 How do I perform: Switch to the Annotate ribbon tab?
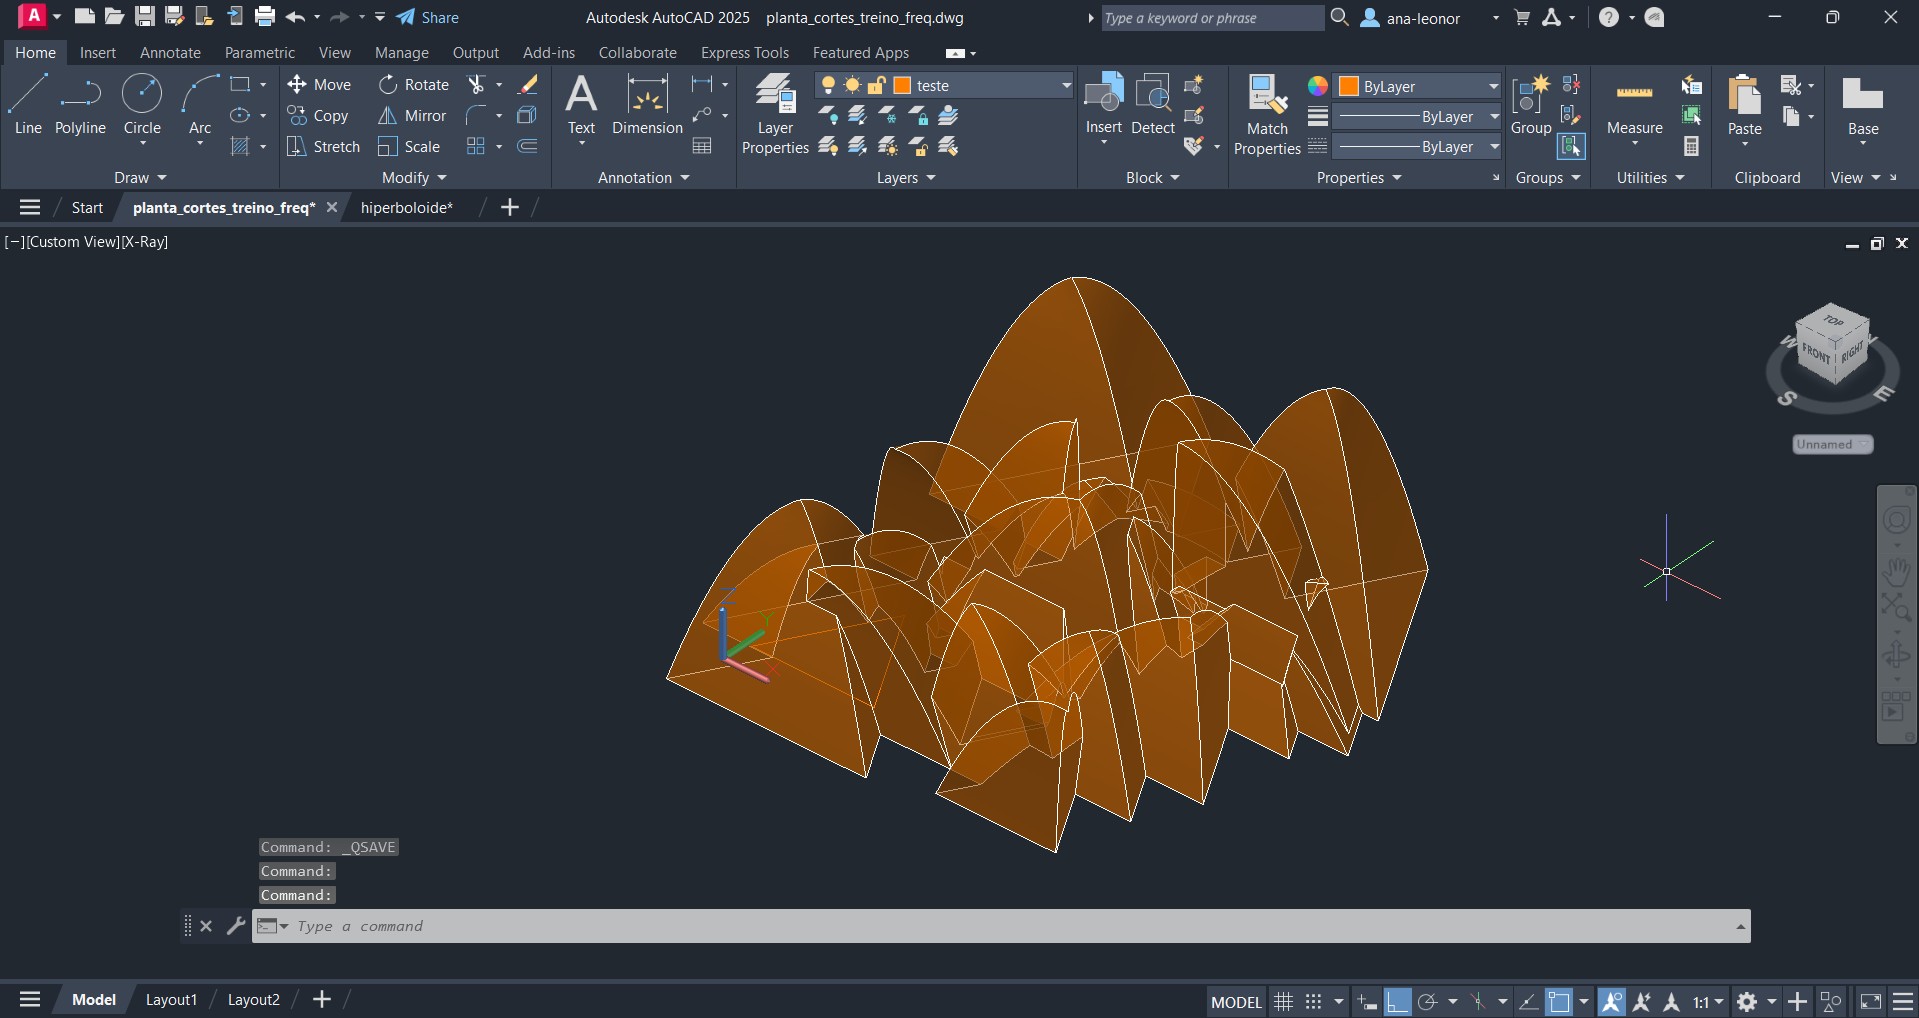pyautogui.click(x=170, y=53)
